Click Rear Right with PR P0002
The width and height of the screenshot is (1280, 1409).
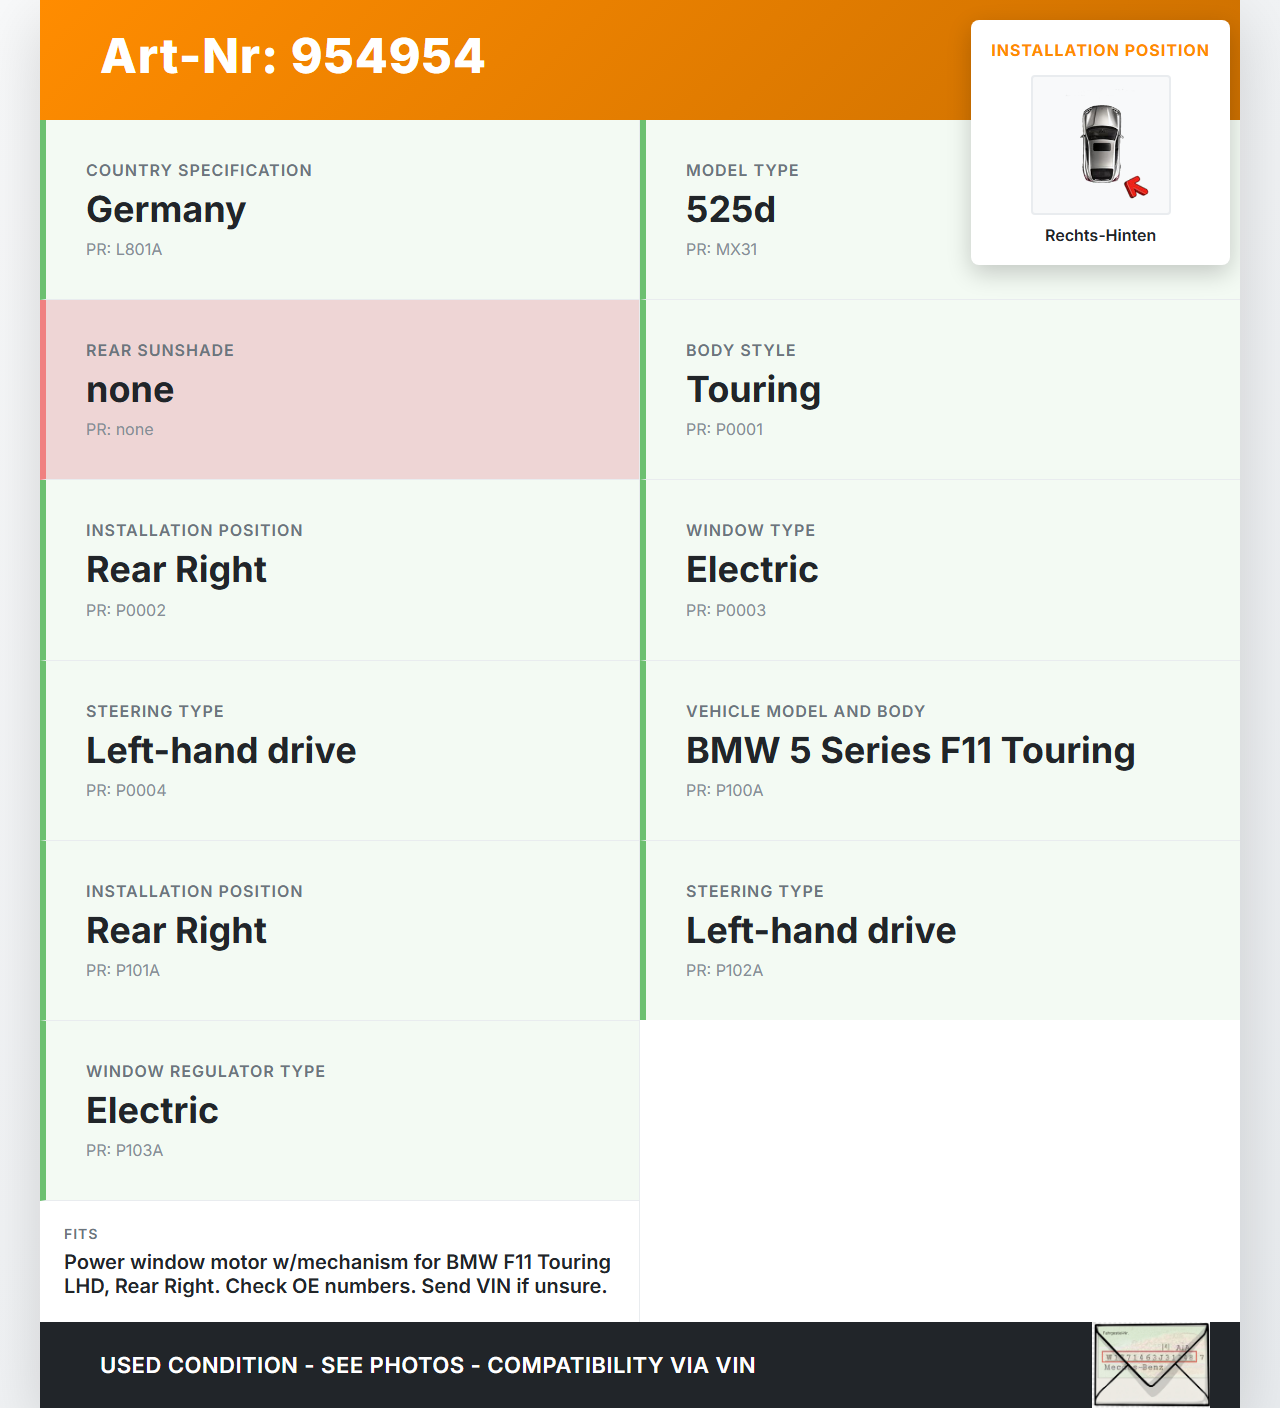point(340,570)
